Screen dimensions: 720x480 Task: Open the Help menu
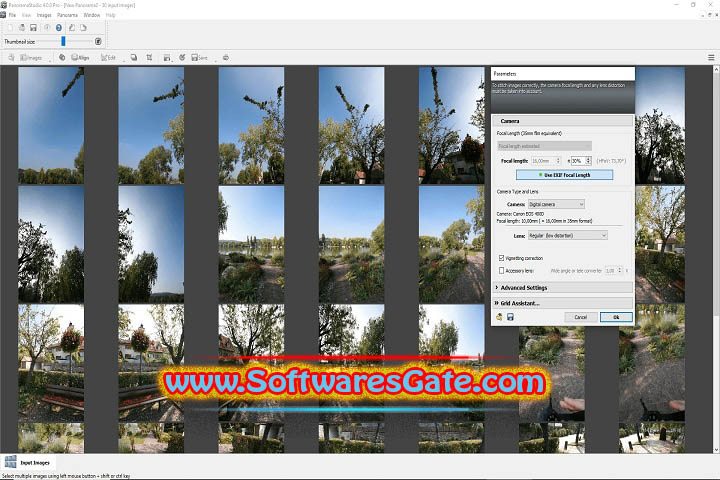pos(111,15)
